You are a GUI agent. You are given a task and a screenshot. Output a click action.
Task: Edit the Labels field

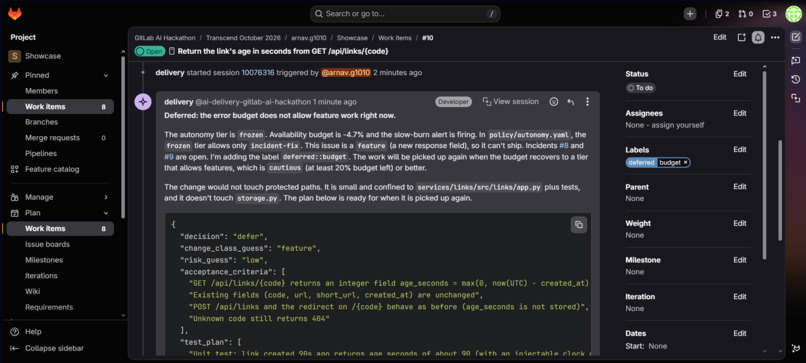click(x=740, y=150)
